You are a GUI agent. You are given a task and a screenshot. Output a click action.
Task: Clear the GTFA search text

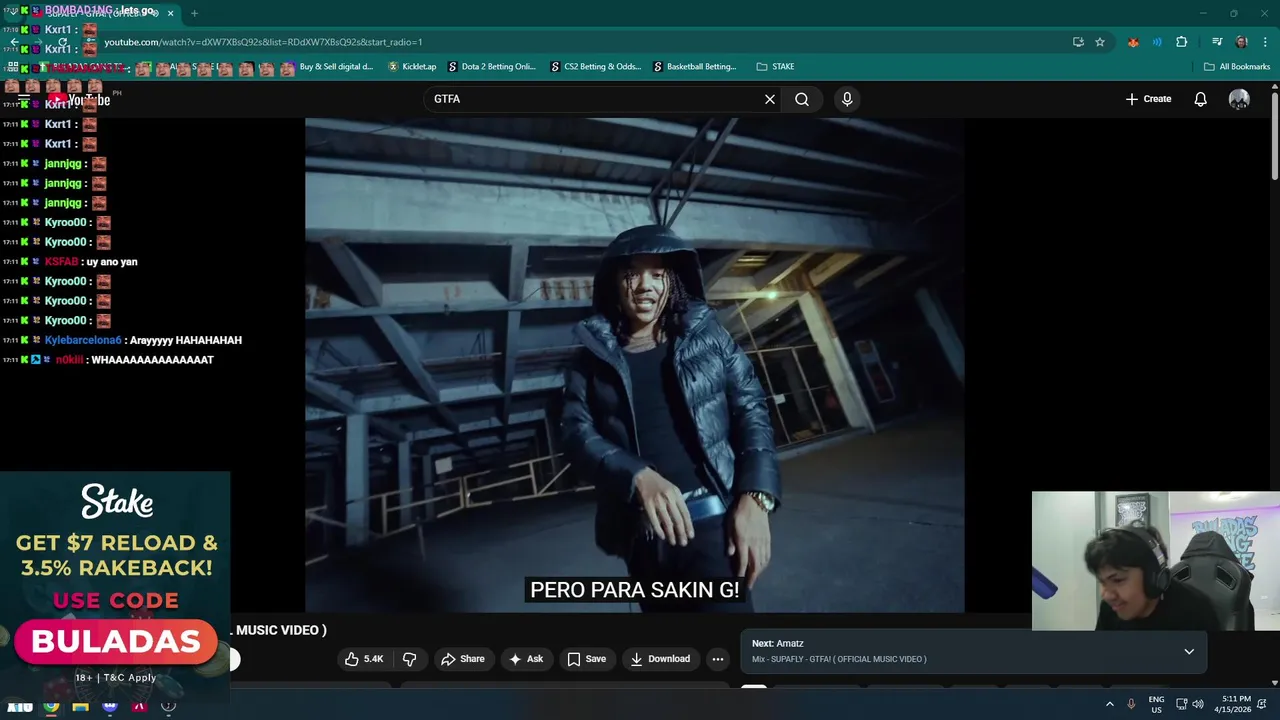pyautogui.click(x=770, y=99)
